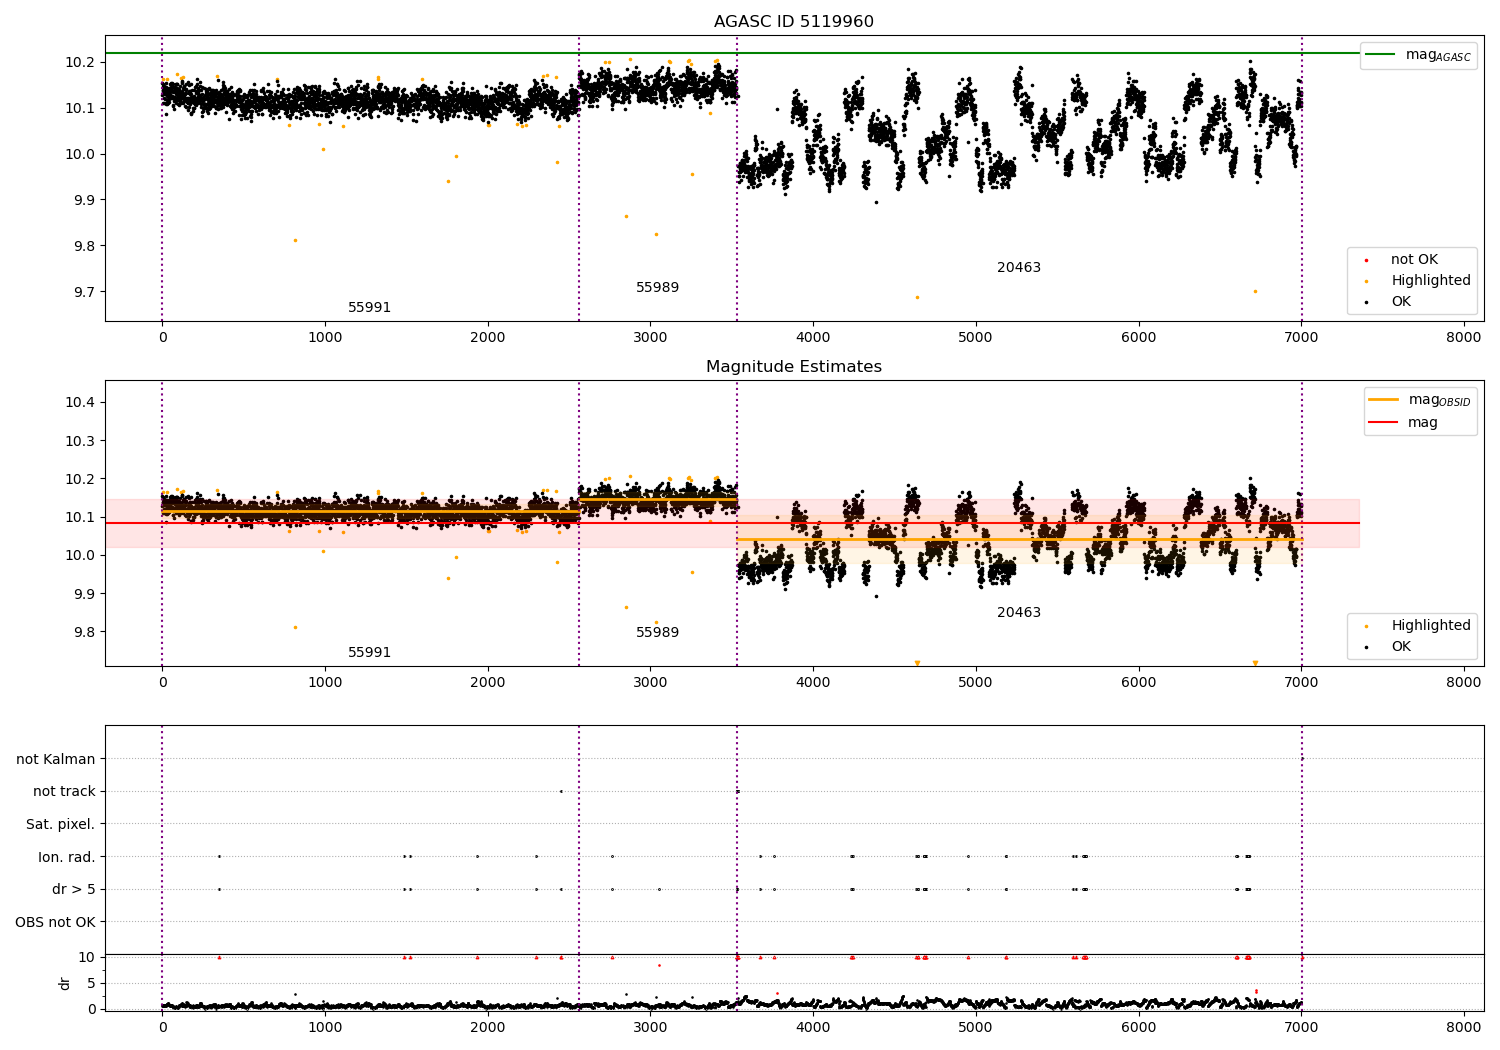Click obsid label 55989 in the AGASC ID plot
Viewport: 1500px width, 1050px height.
pyautogui.click(x=657, y=288)
